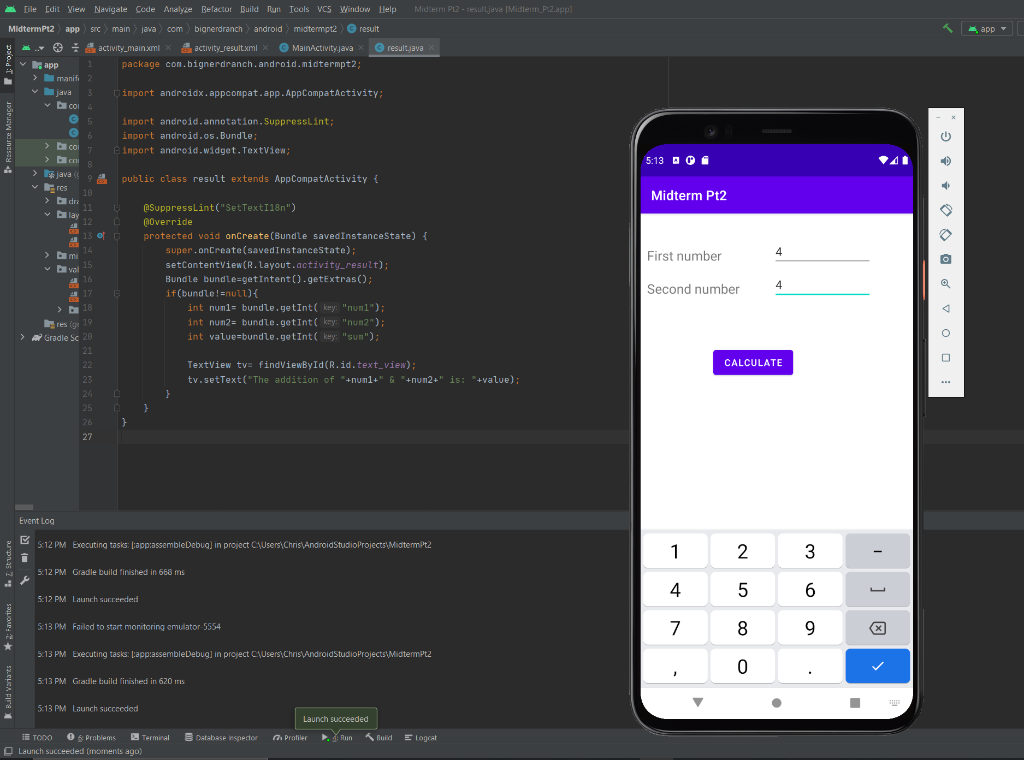Take an emulator screenshot with the camera icon
The image size is (1024, 760).
click(x=946, y=259)
